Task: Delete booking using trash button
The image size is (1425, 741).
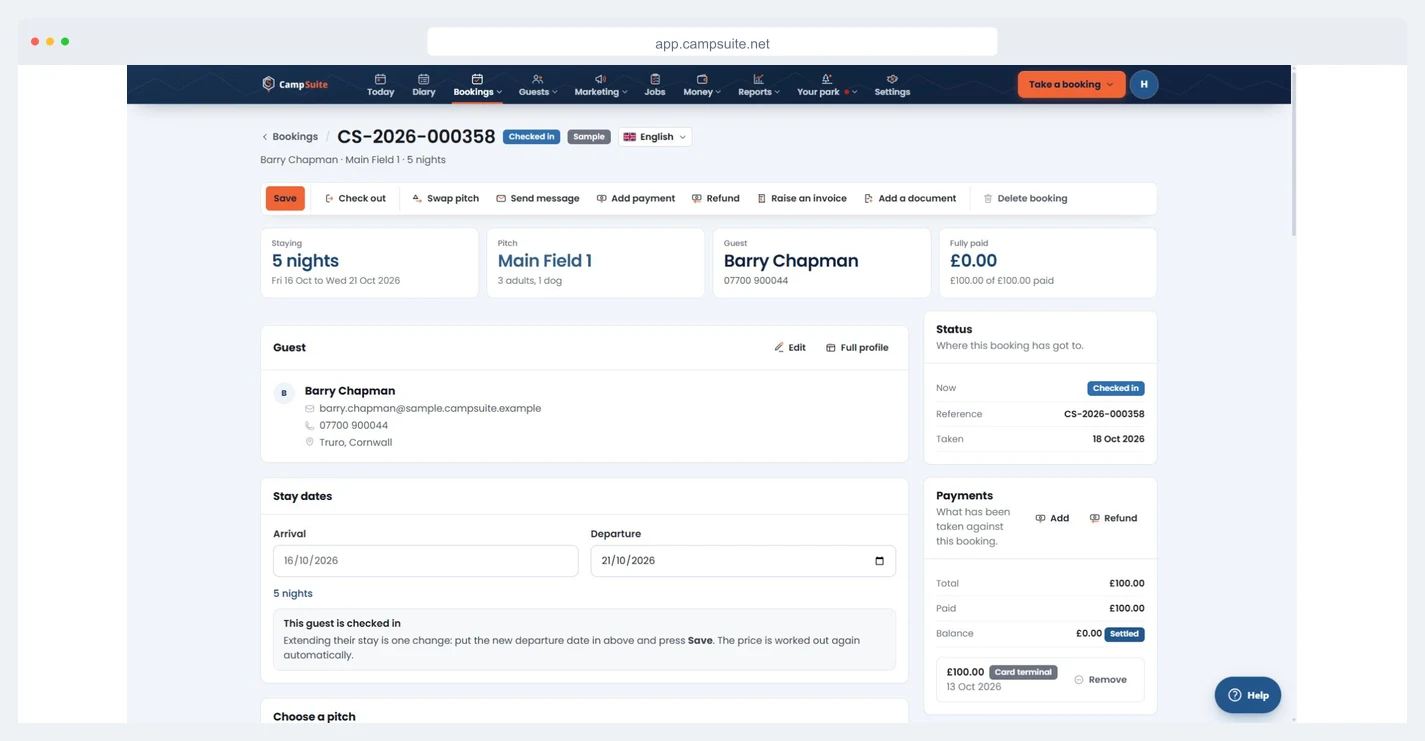Action: pos(1025,198)
